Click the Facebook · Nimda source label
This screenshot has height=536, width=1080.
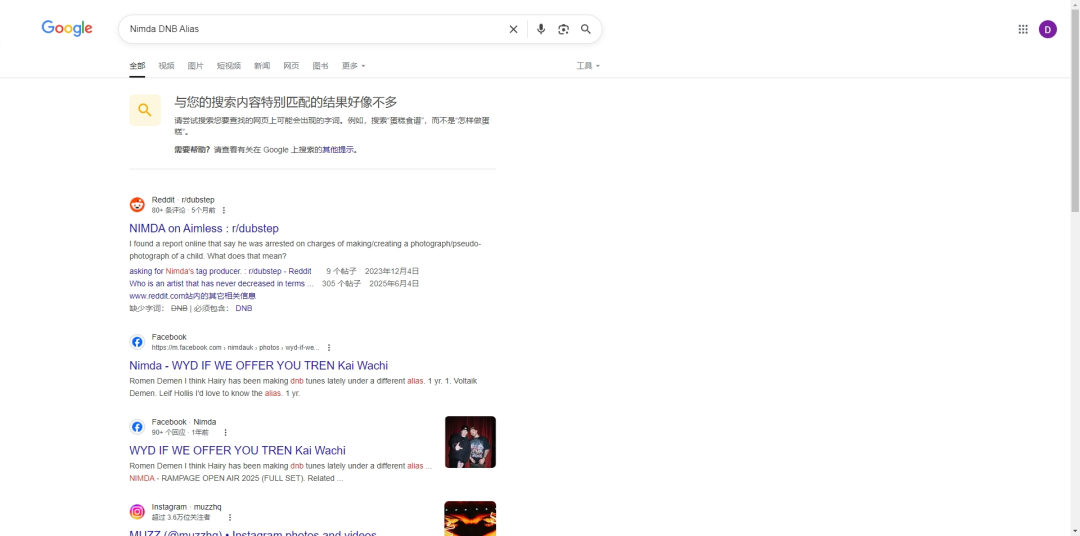click(x=184, y=422)
